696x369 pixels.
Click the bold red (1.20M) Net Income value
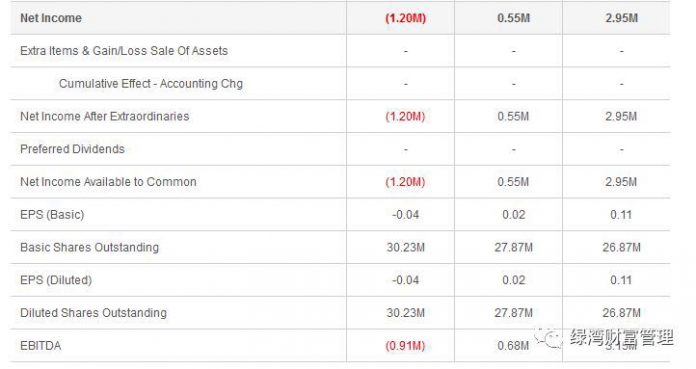coord(405,18)
